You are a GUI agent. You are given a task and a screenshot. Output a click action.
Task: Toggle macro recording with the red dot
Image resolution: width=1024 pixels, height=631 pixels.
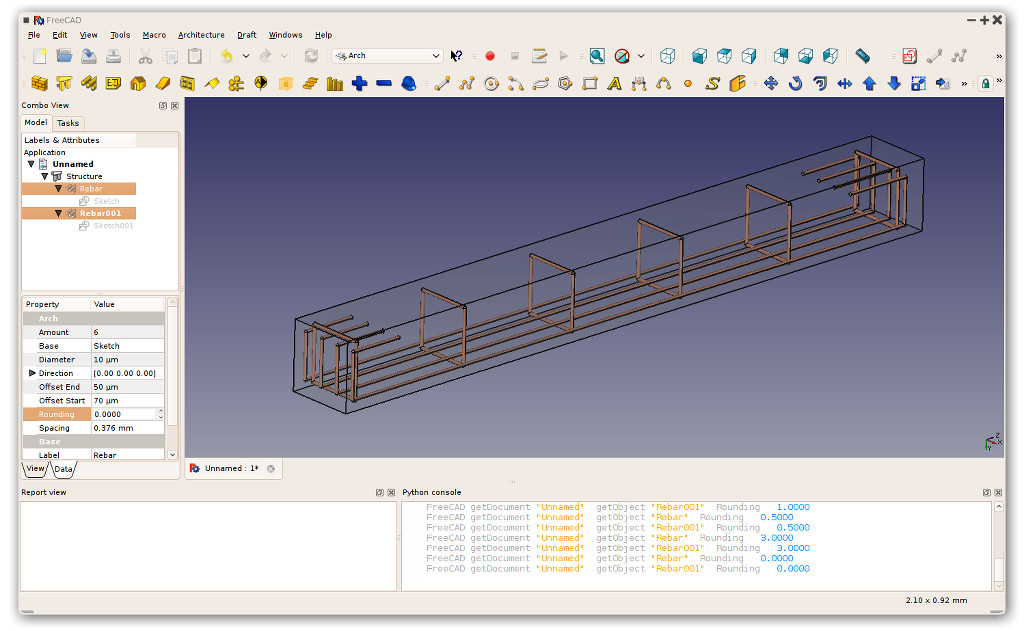point(490,56)
